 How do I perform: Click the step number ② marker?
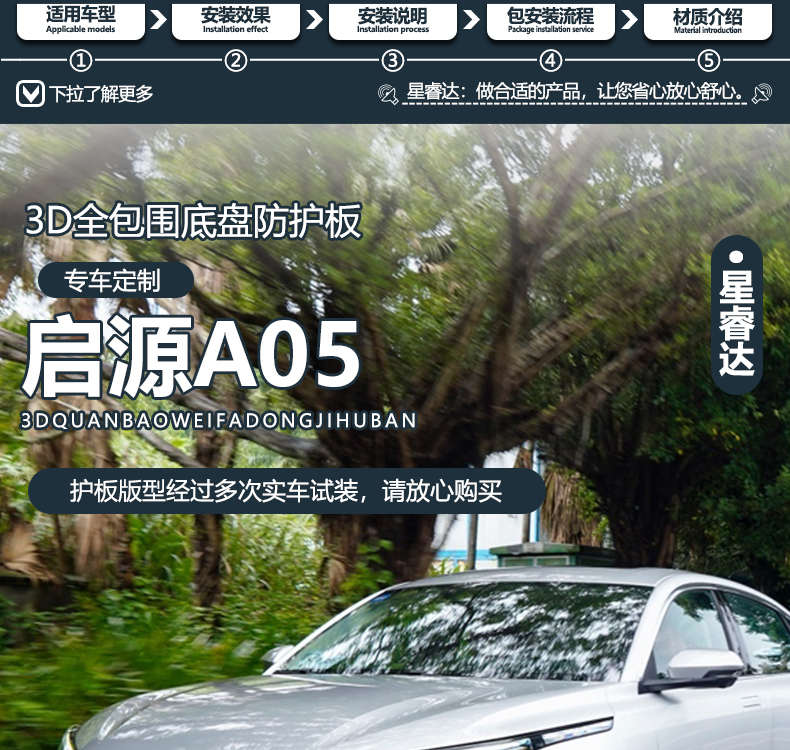(x=236, y=61)
